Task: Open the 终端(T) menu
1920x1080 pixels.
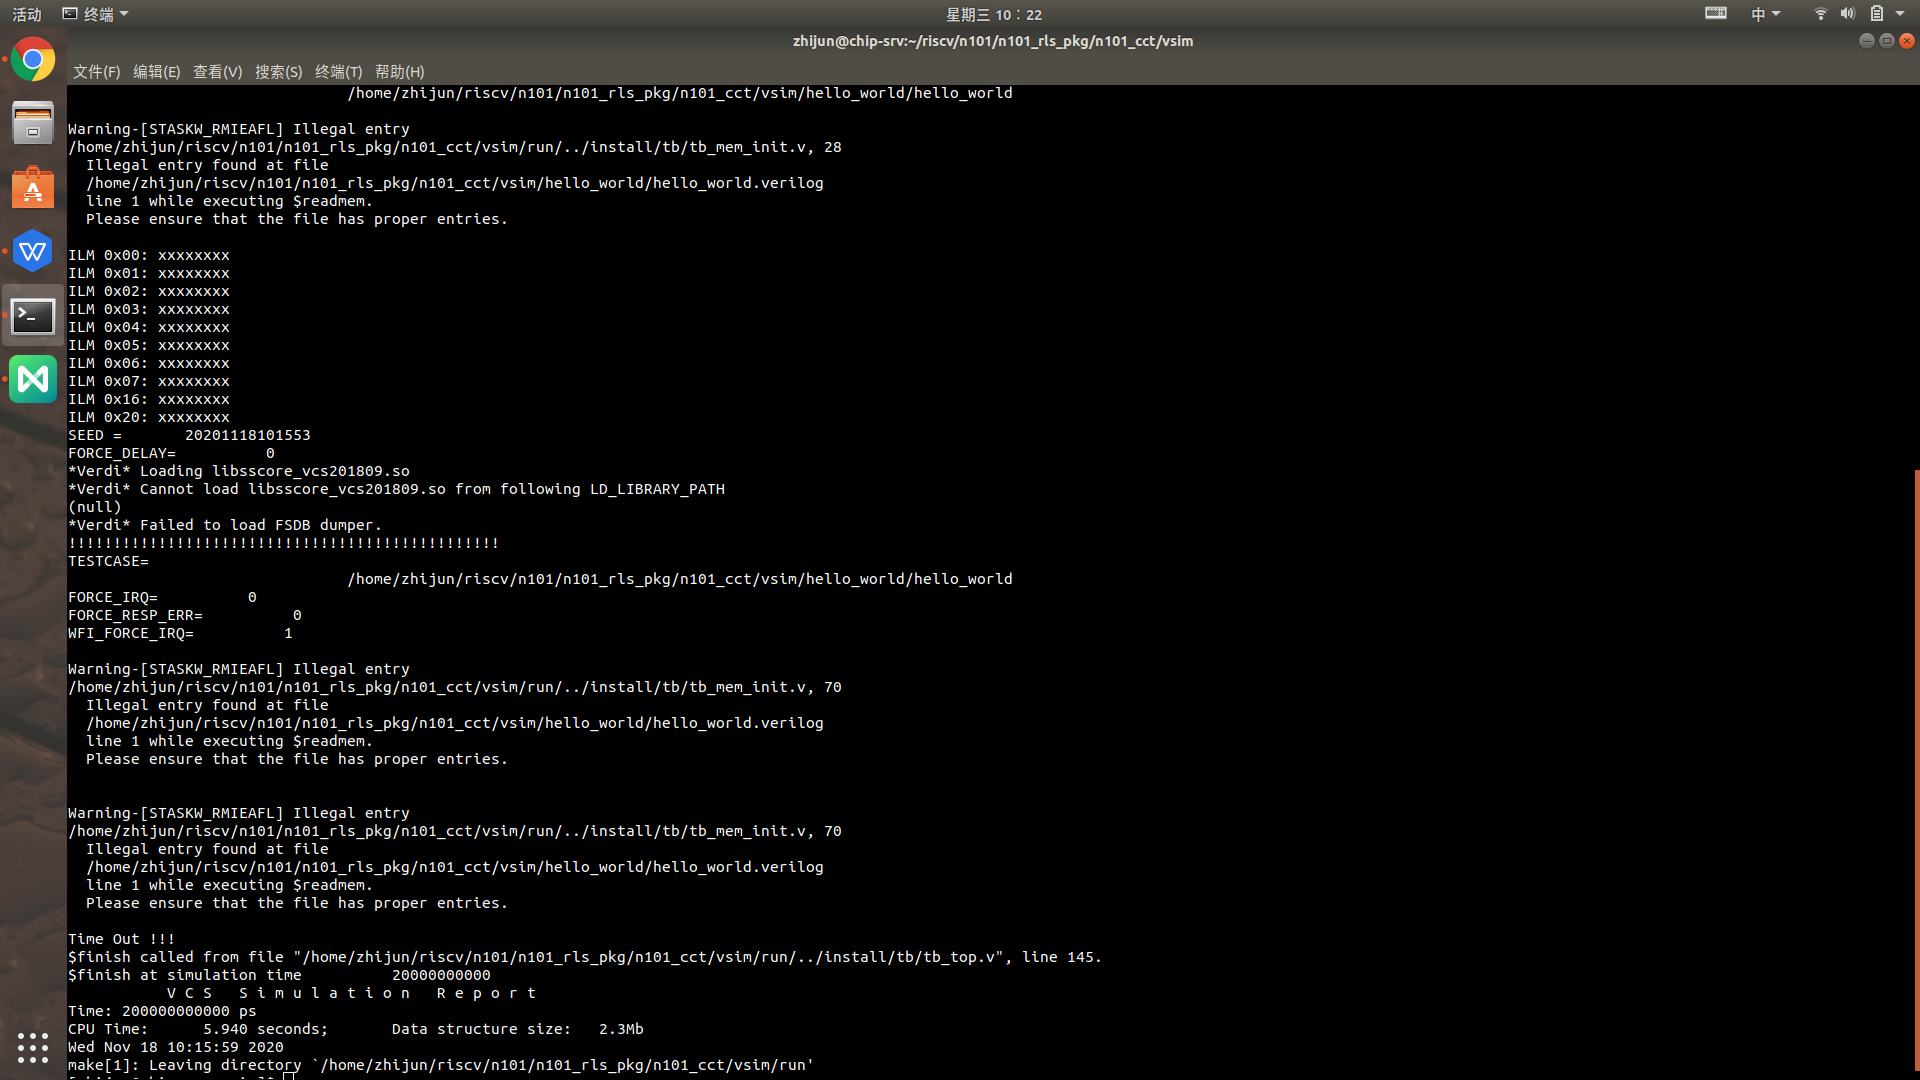Action: point(338,72)
